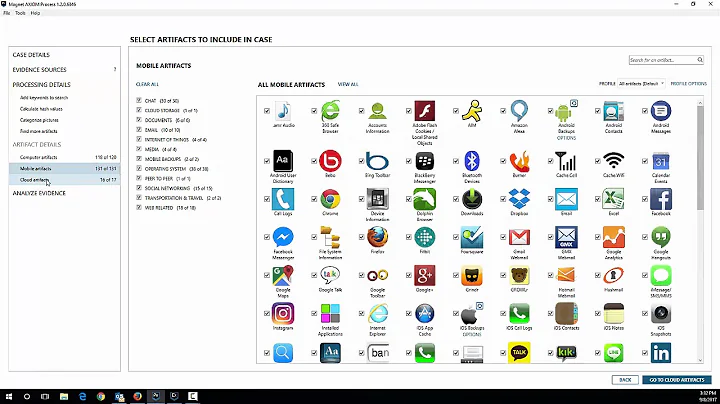Image resolution: width=720 pixels, height=404 pixels.
Task: Click the Chrome artifact icon
Action: [x=330, y=199]
